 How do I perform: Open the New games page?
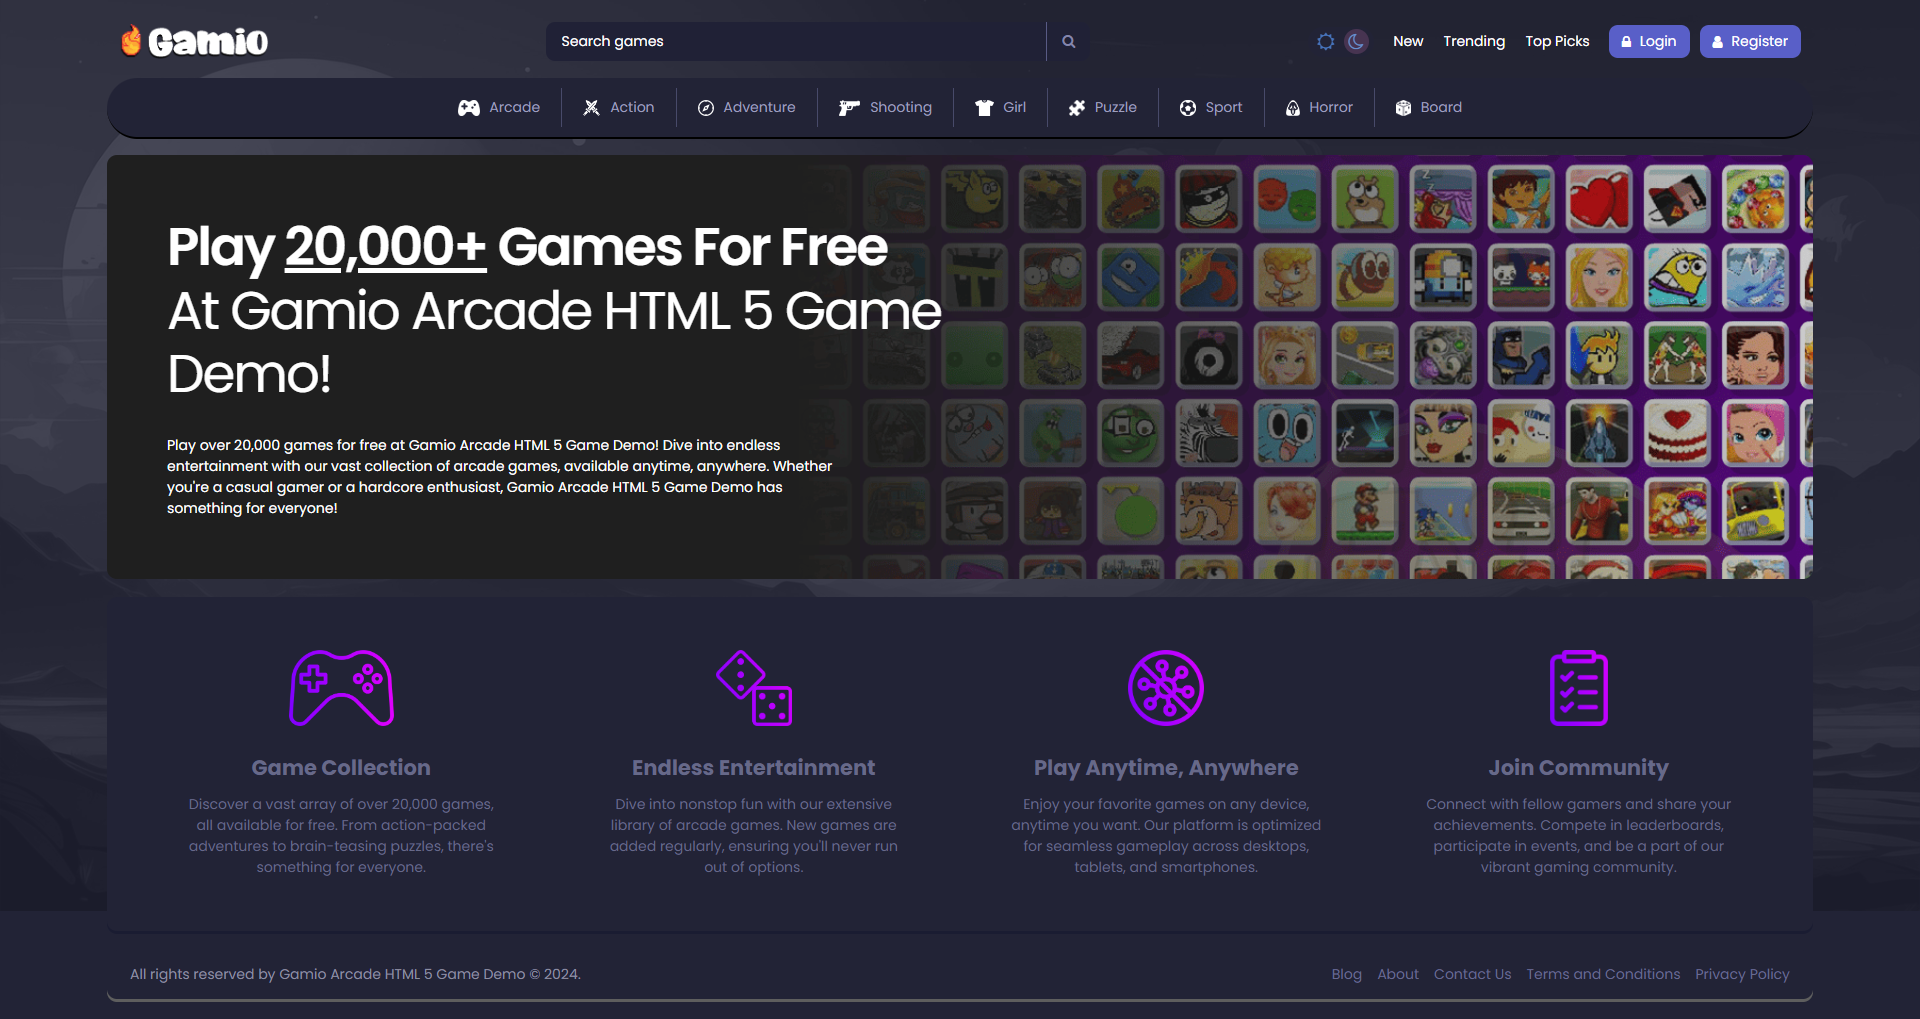pos(1408,41)
